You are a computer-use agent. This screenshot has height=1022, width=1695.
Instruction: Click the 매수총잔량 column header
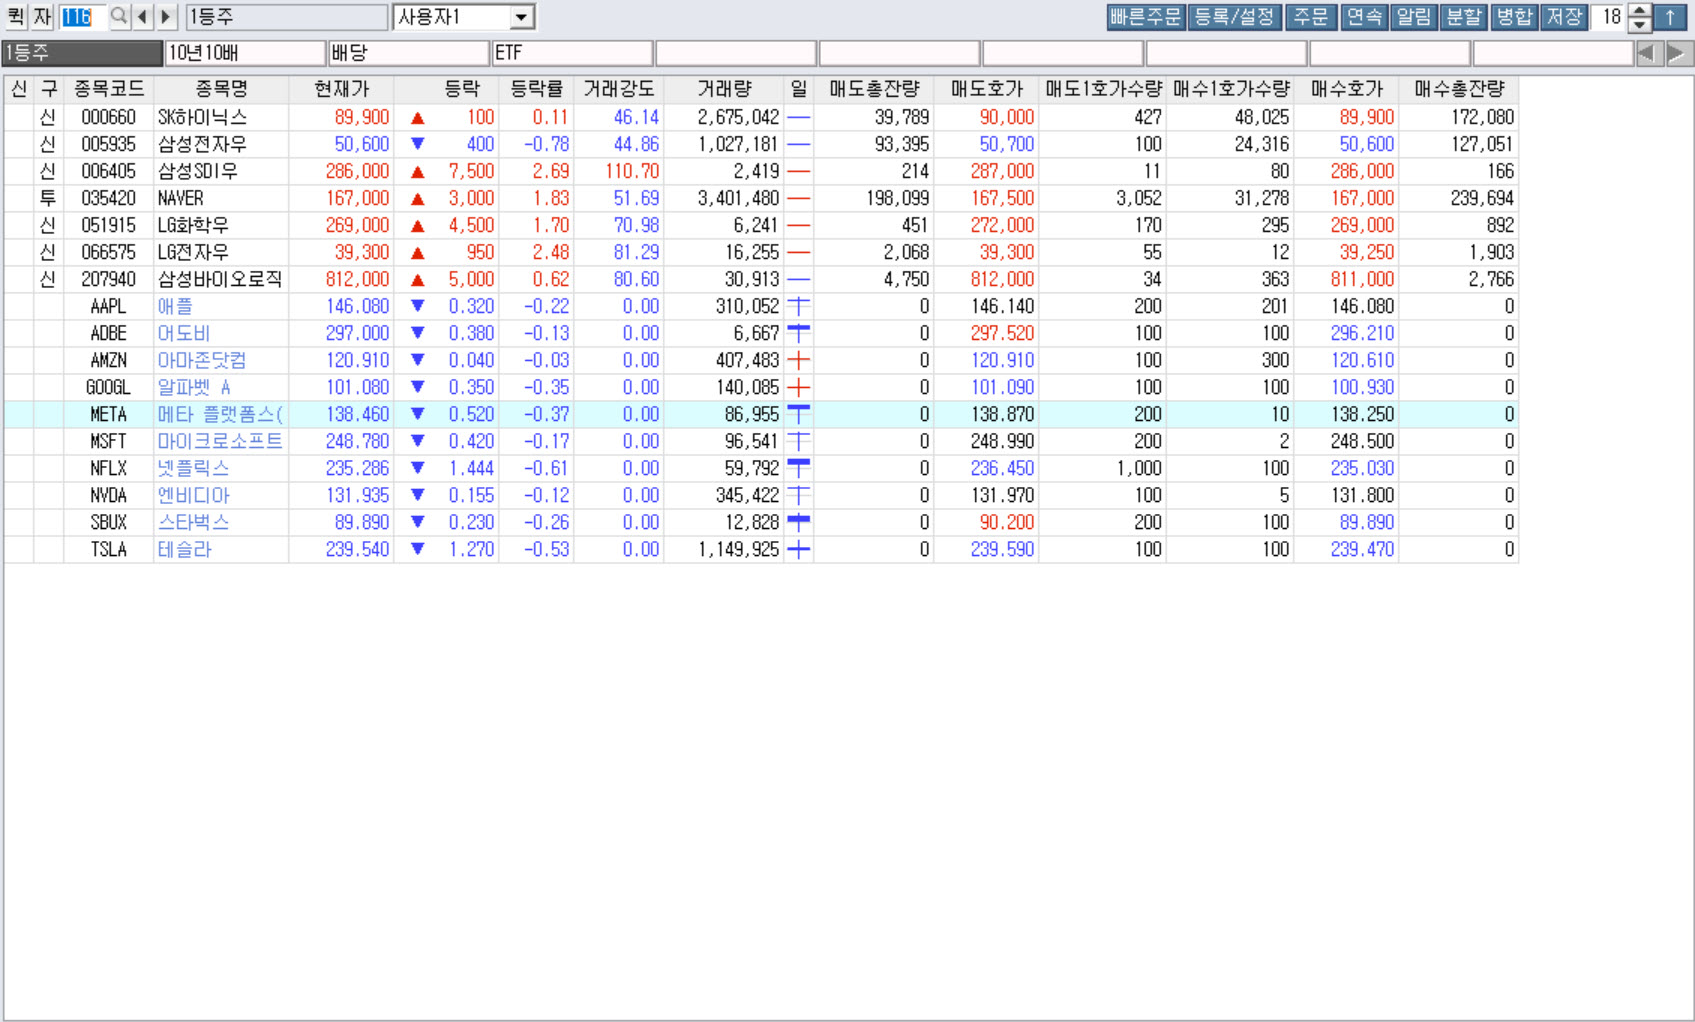click(x=1459, y=89)
